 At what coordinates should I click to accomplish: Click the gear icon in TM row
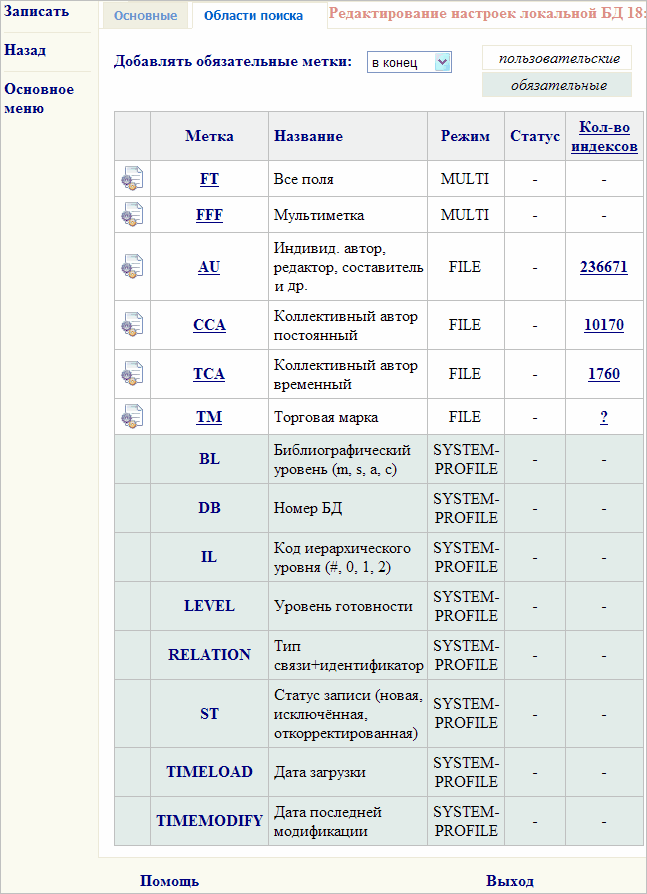[x=132, y=417]
